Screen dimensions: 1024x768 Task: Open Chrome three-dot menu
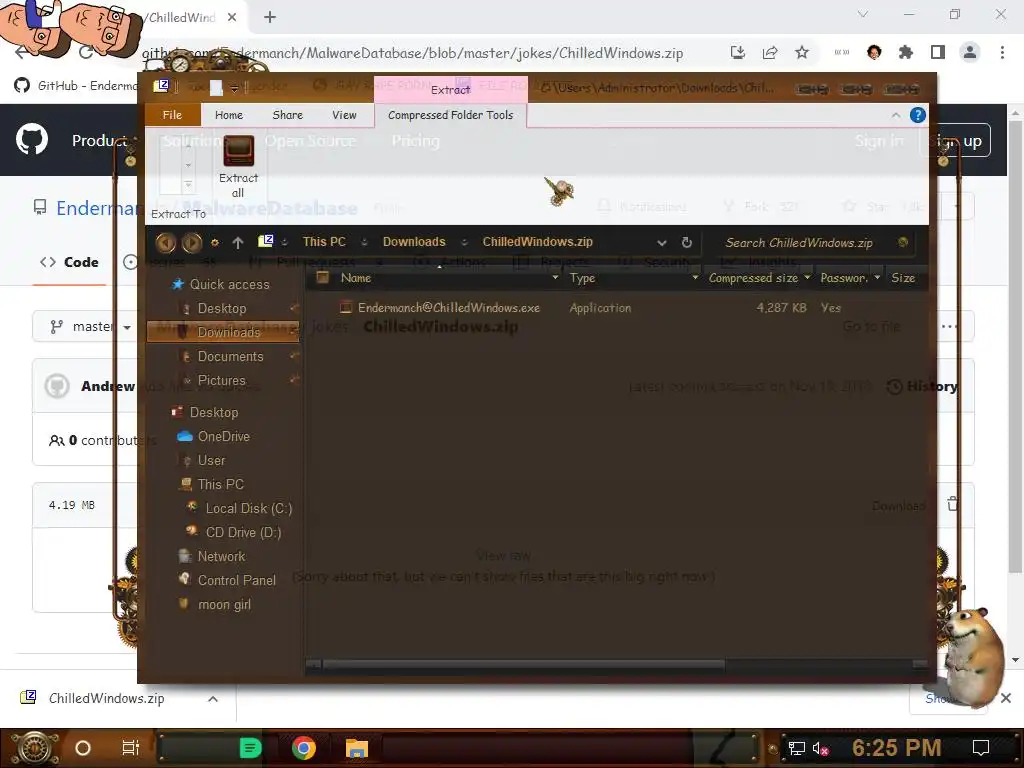point(1002,52)
